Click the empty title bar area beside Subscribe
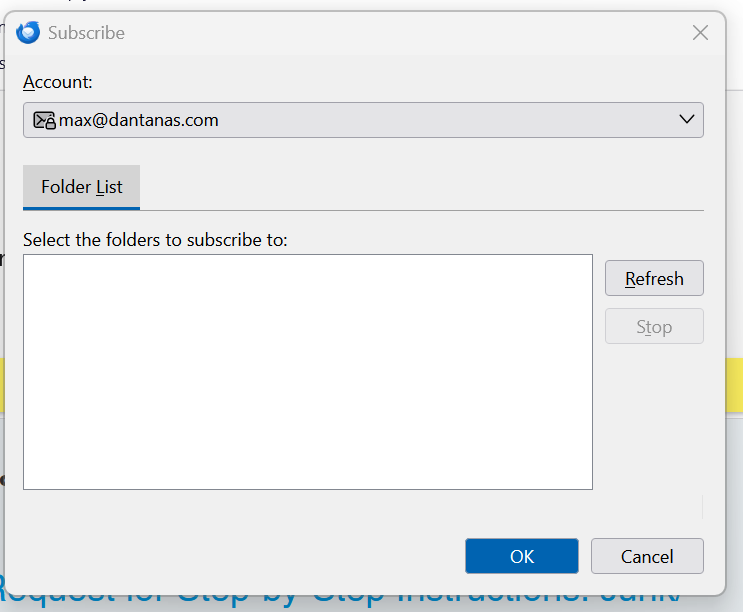743x612 pixels. 400,33
